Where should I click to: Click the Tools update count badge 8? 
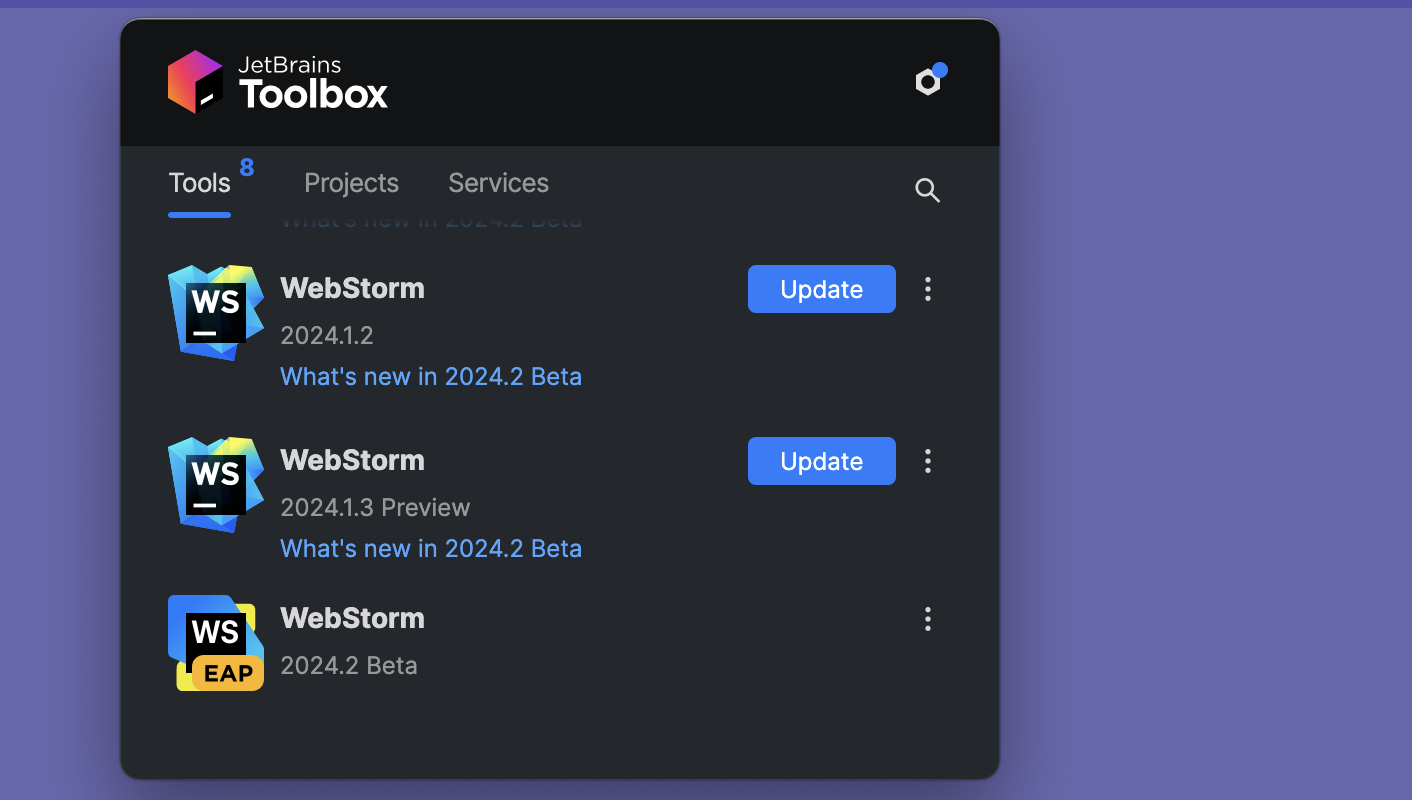pos(247,167)
